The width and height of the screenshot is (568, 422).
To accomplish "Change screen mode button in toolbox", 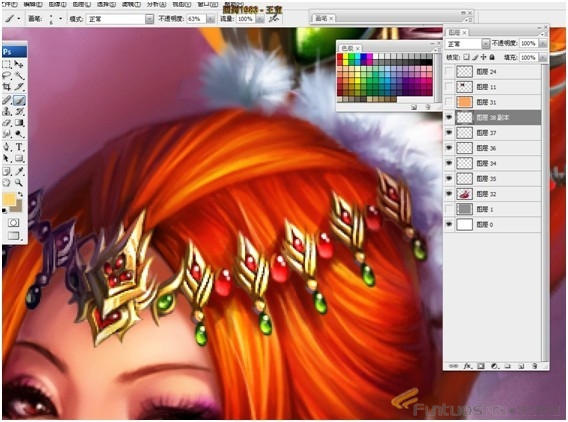I will 14,235.
